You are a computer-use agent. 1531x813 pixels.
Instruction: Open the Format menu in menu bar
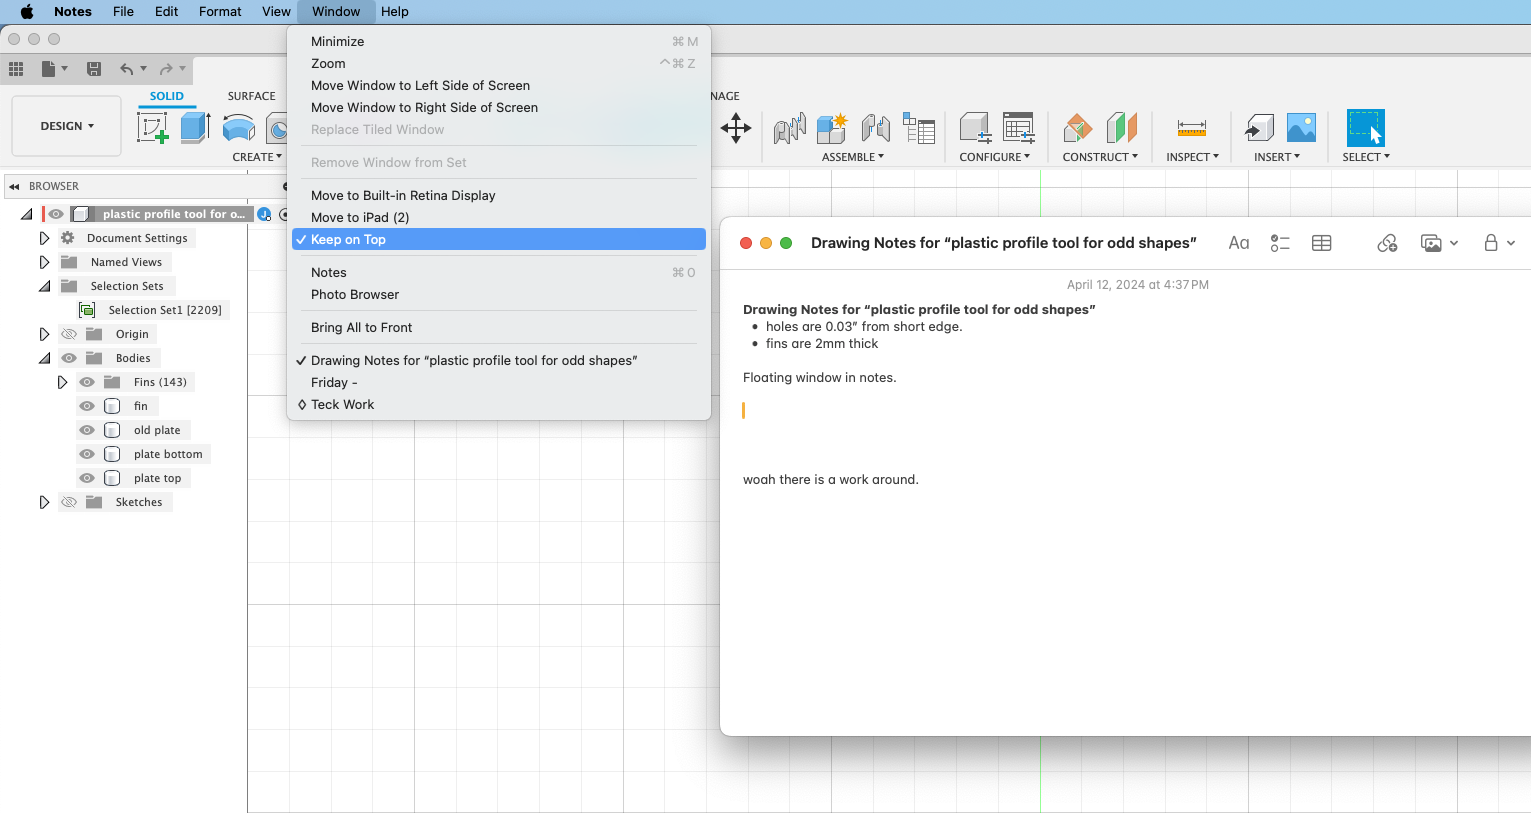(220, 11)
